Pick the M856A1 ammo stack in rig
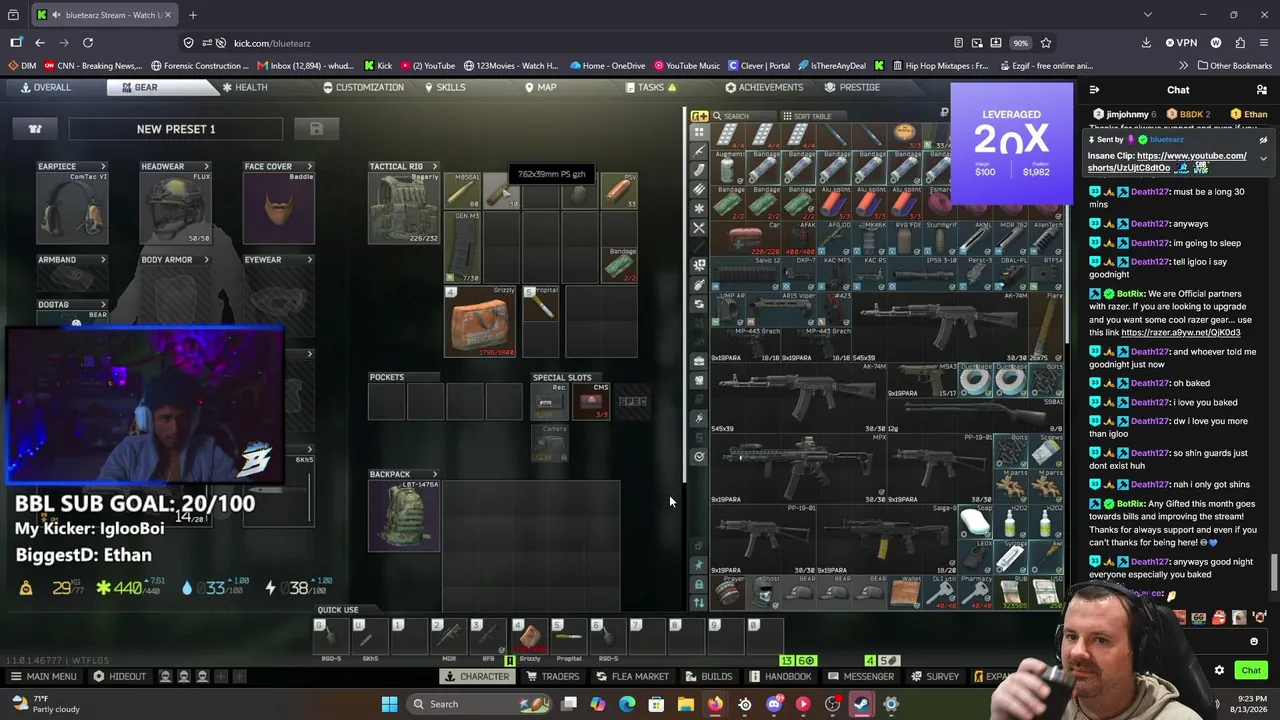This screenshot has height=720, width=1280. (462, 191)
